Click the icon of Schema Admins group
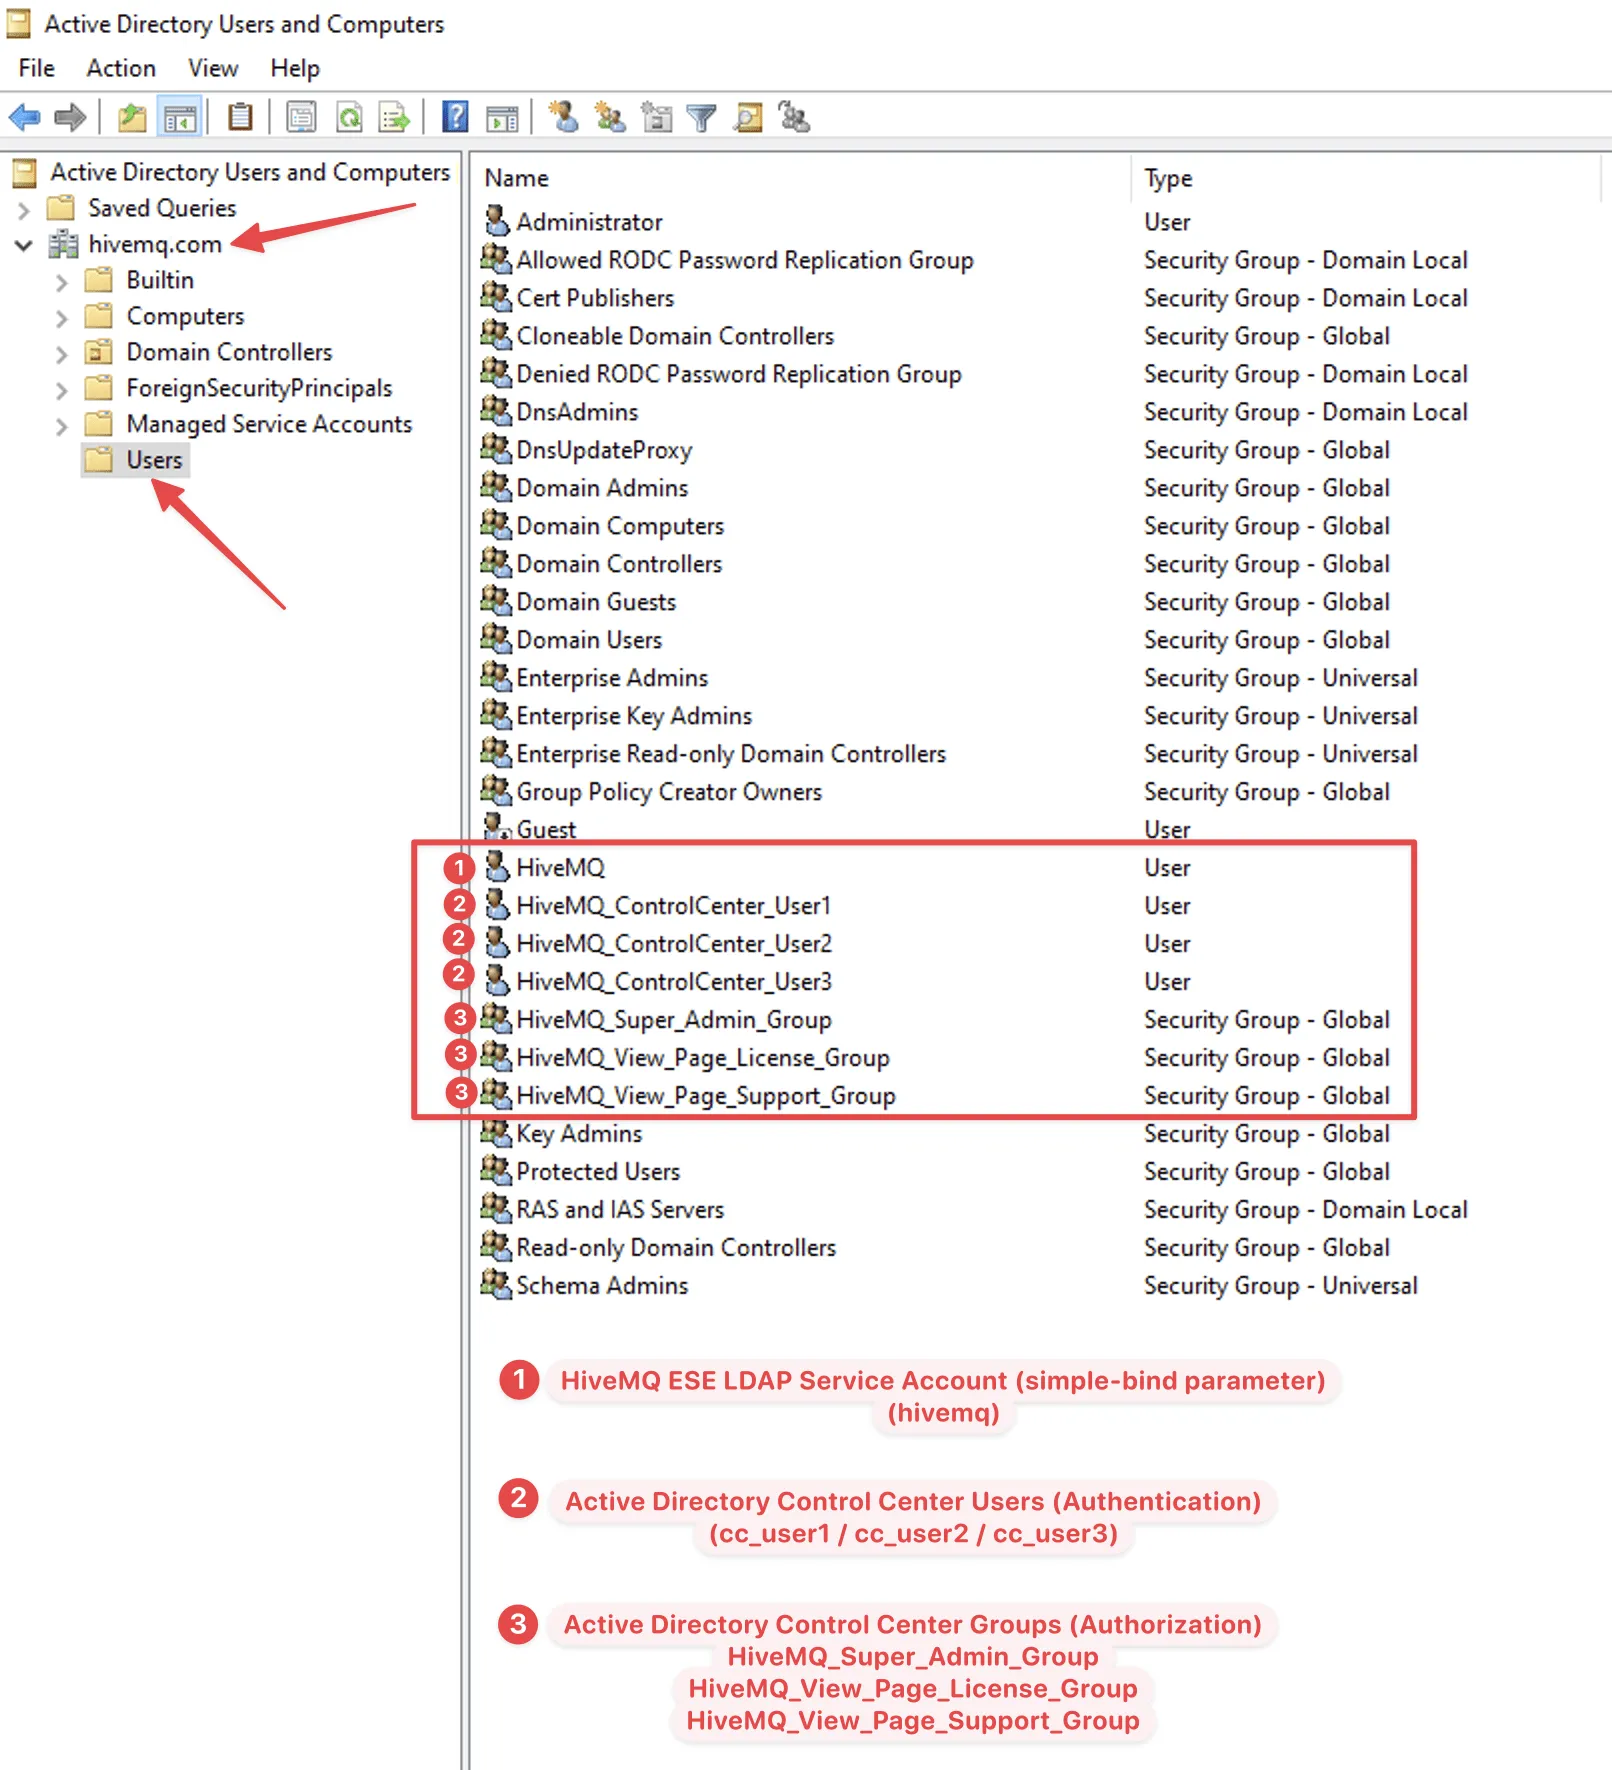The image size is (1612, 1770). (x=496, y=1284)
